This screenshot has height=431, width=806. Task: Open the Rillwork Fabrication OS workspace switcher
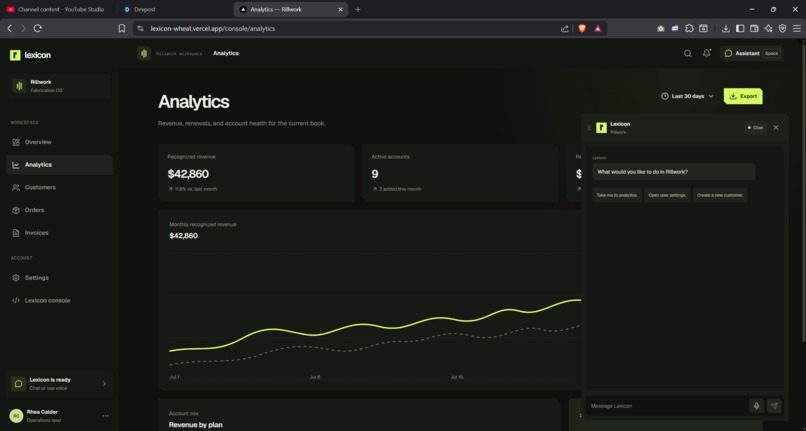(x=60, y=86)
